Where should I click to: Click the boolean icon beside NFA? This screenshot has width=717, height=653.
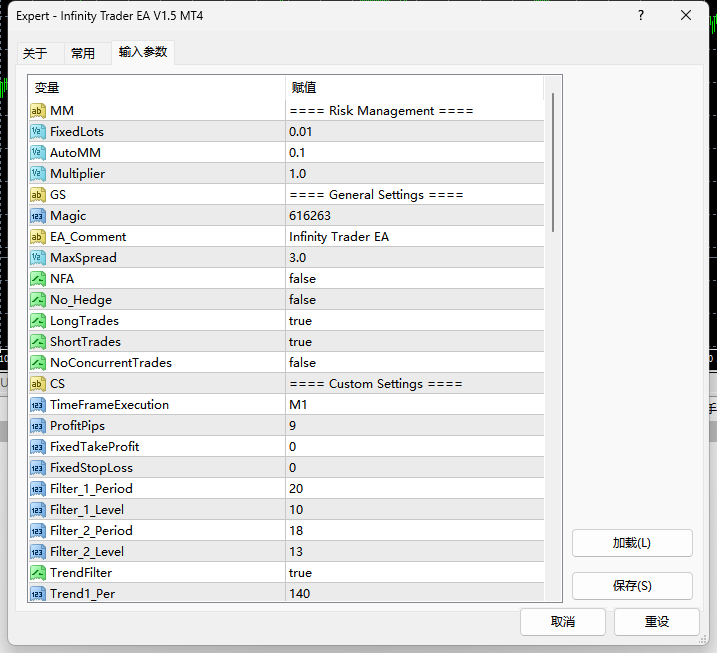(38, 279)
